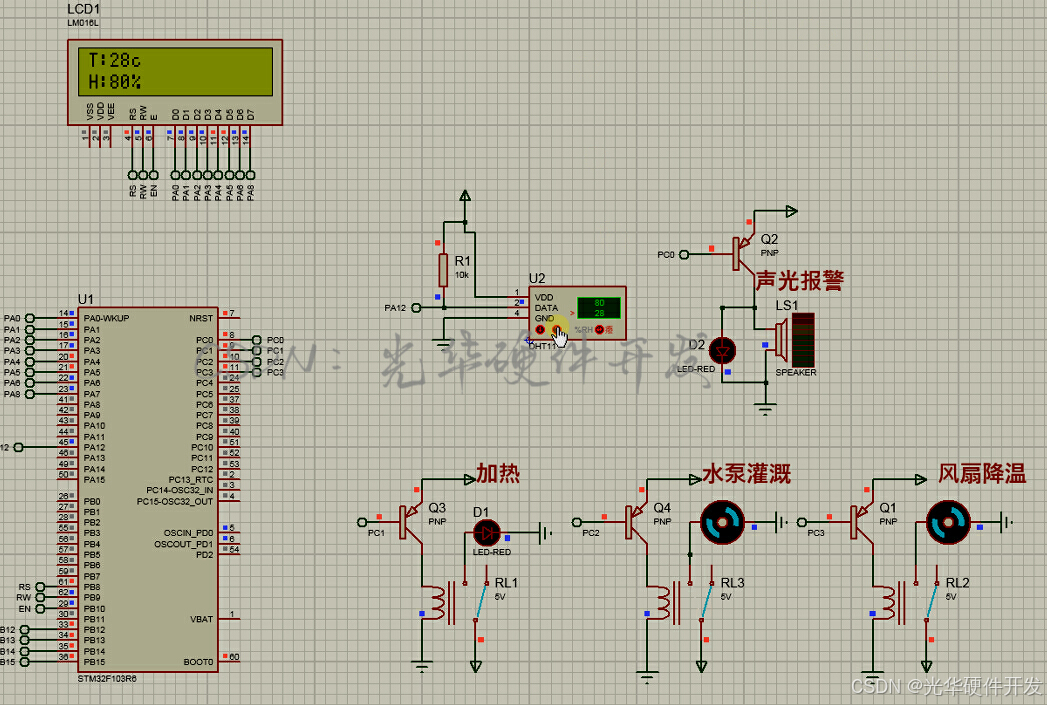Select the 风扇降温 label
The height and width of the screenshot is (705, 1047).
982,473
